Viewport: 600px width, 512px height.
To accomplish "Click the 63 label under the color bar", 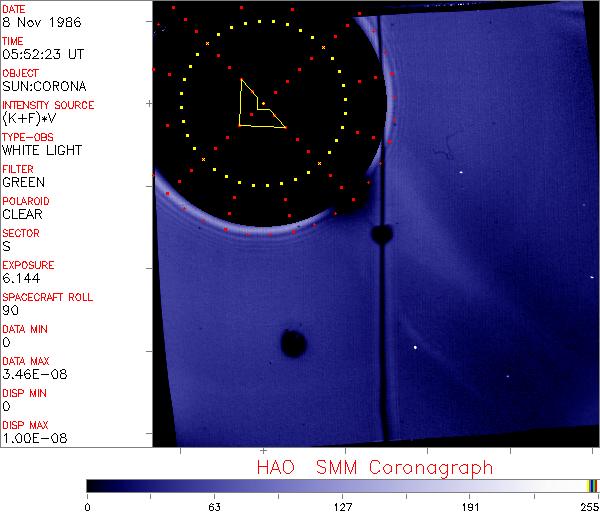I will click(x=214, y=506).
